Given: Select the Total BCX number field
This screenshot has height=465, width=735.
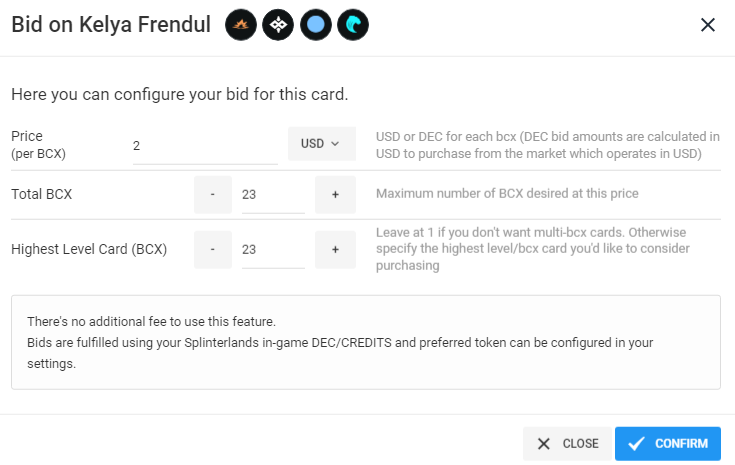Looking at the screenshot, I should [273, 195].
